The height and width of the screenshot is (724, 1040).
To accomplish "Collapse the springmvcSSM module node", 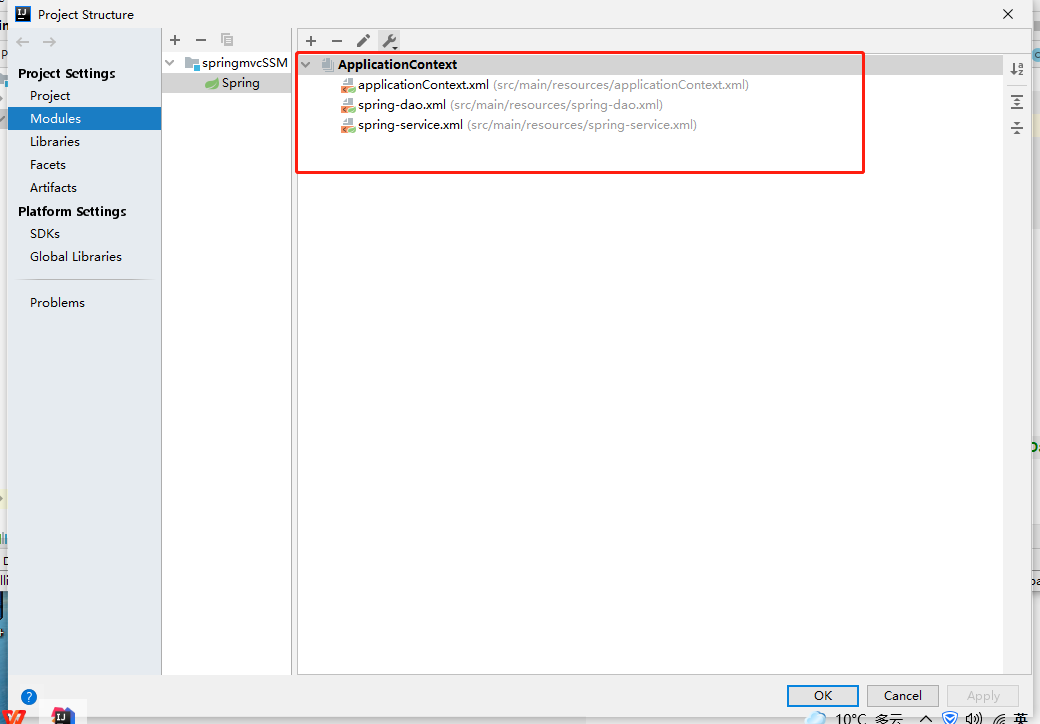I will point(170,63).
